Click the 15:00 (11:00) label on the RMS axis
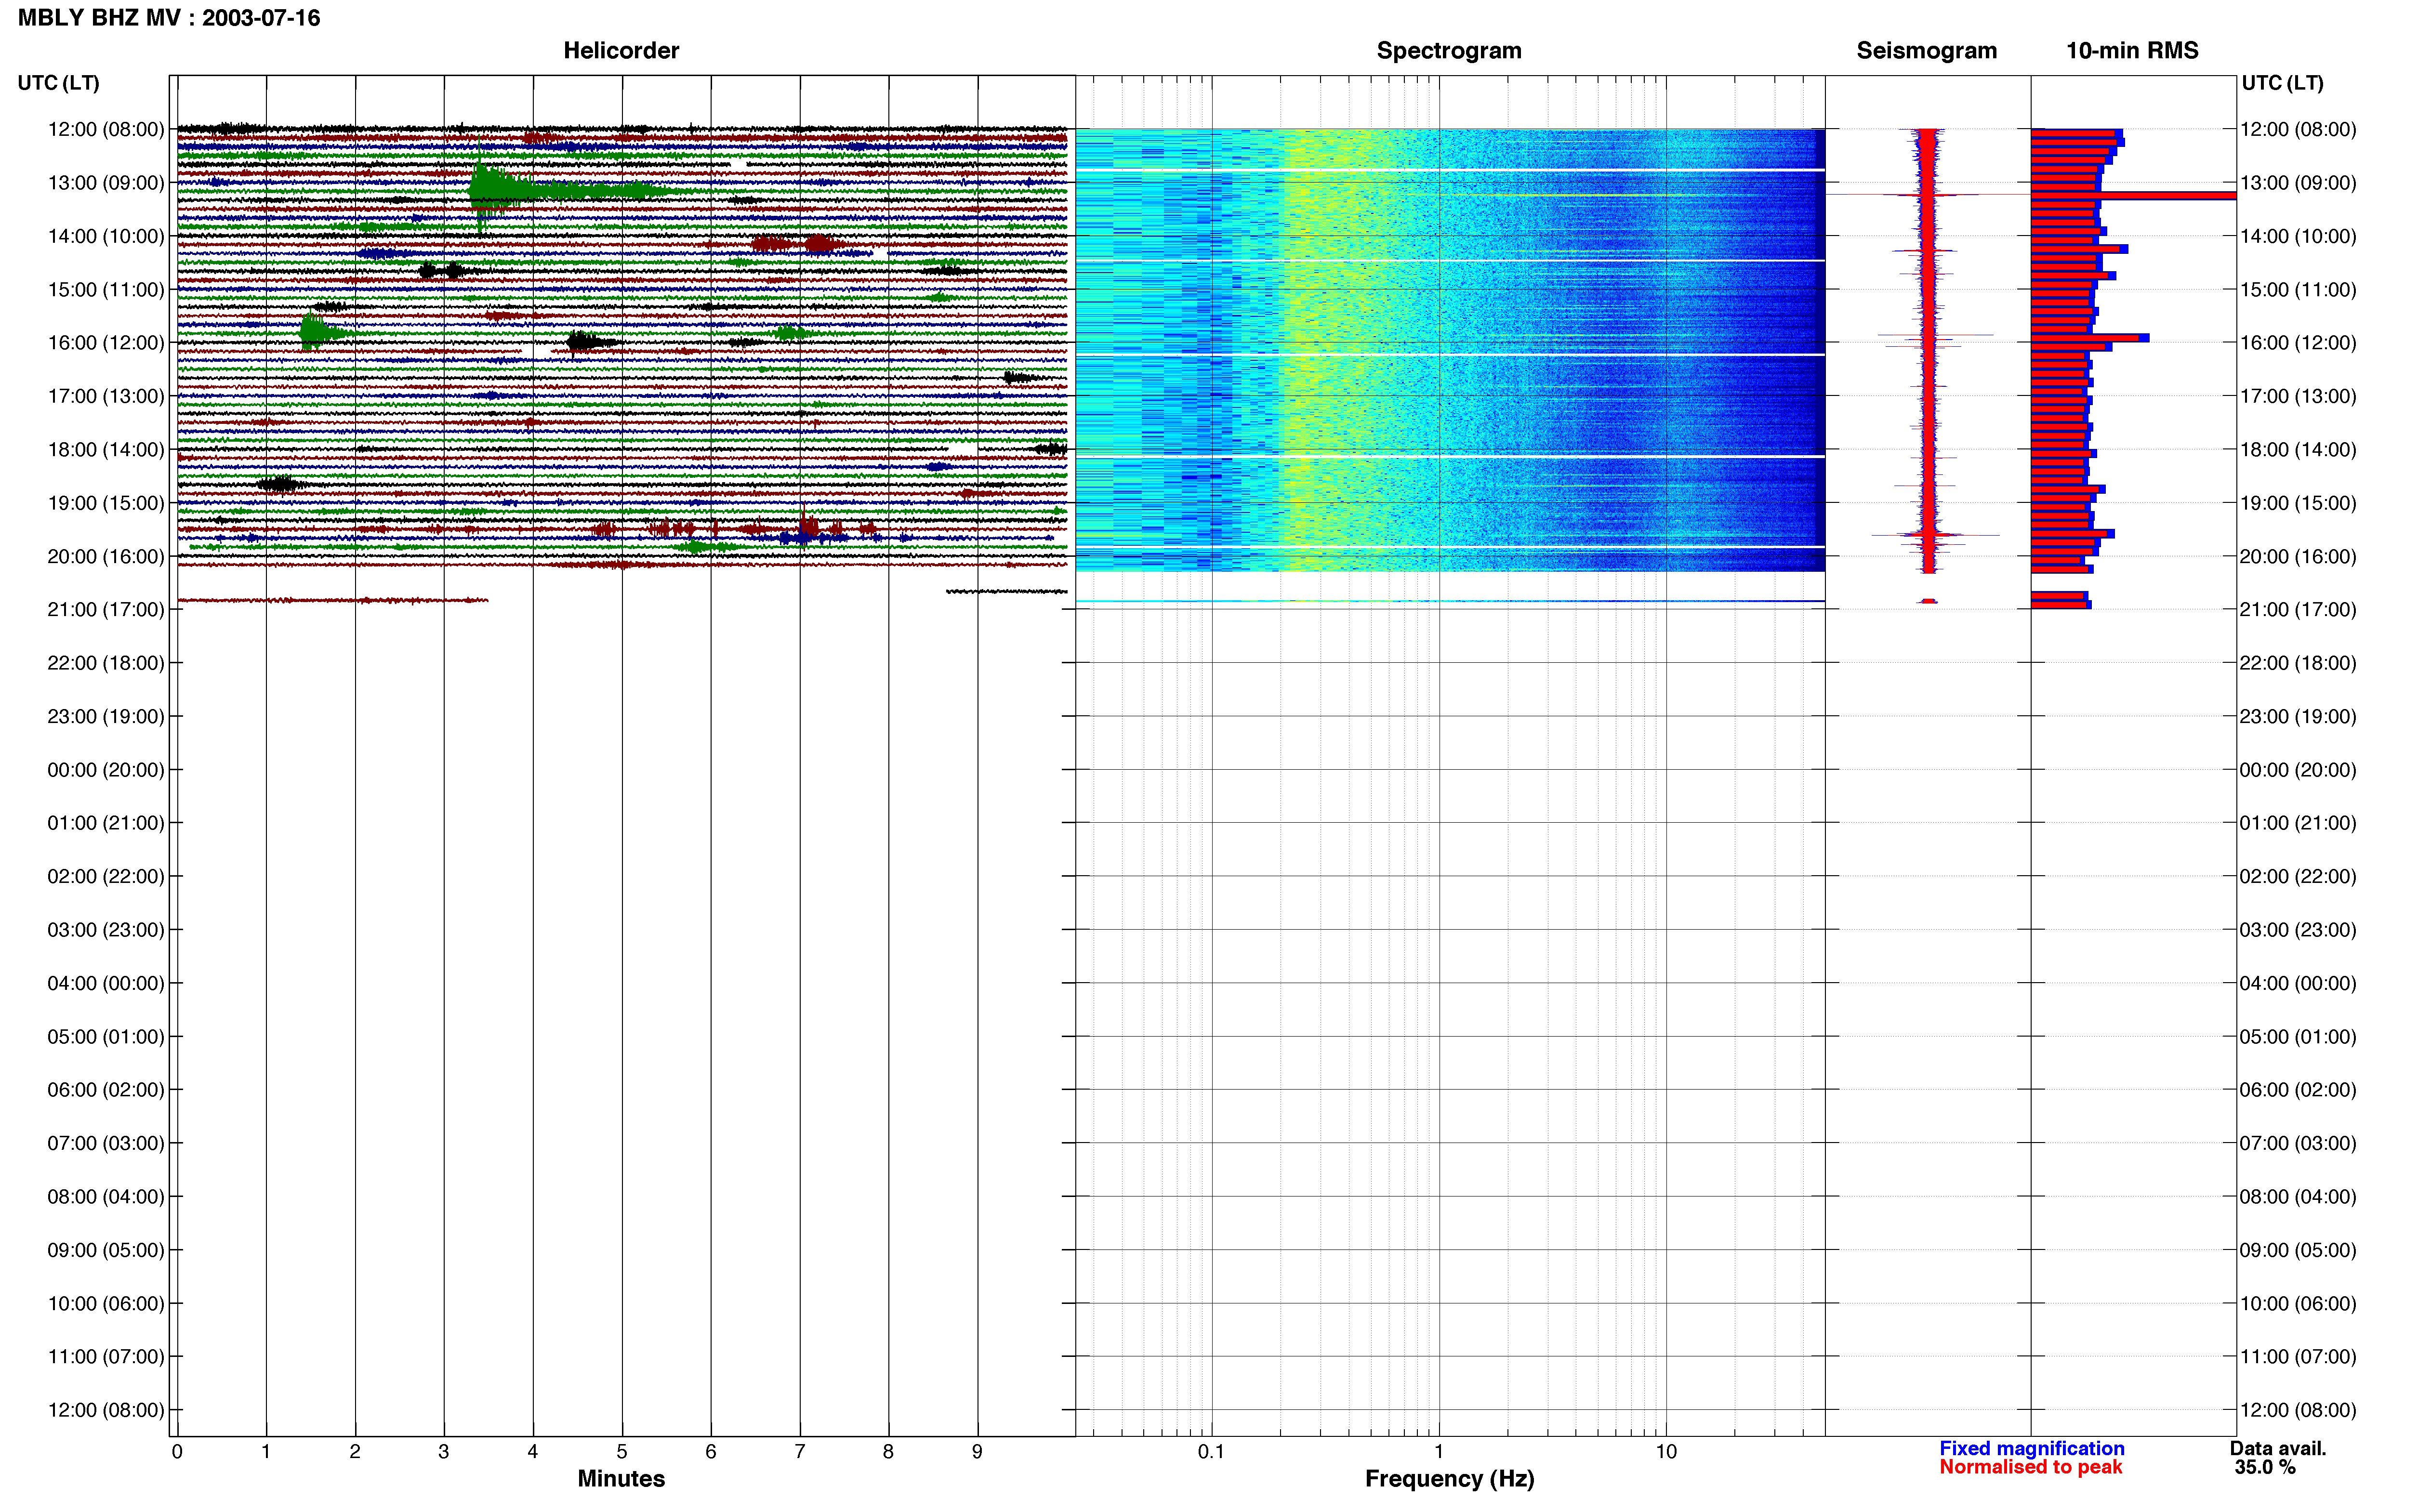The width and height of the screenshot is (2418, 1512). tap(2298, 290)
